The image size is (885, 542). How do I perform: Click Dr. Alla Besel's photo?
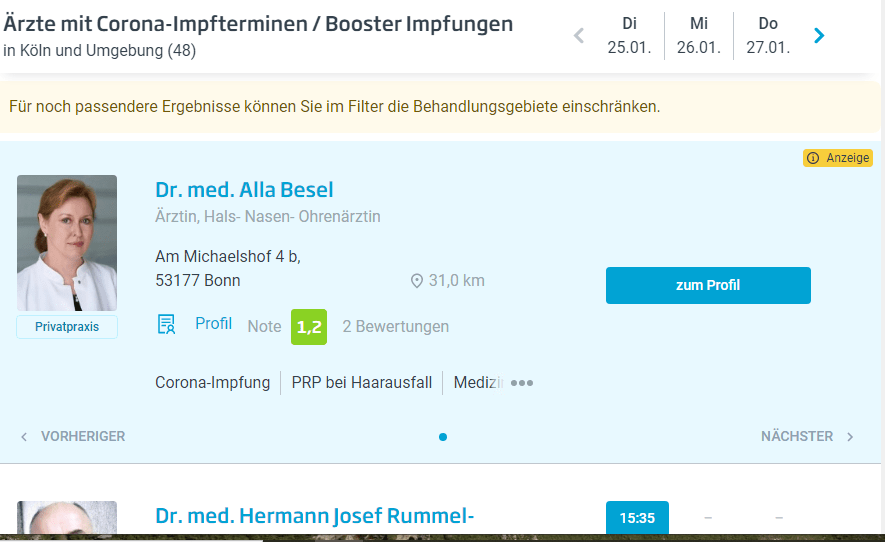[67, 243]
